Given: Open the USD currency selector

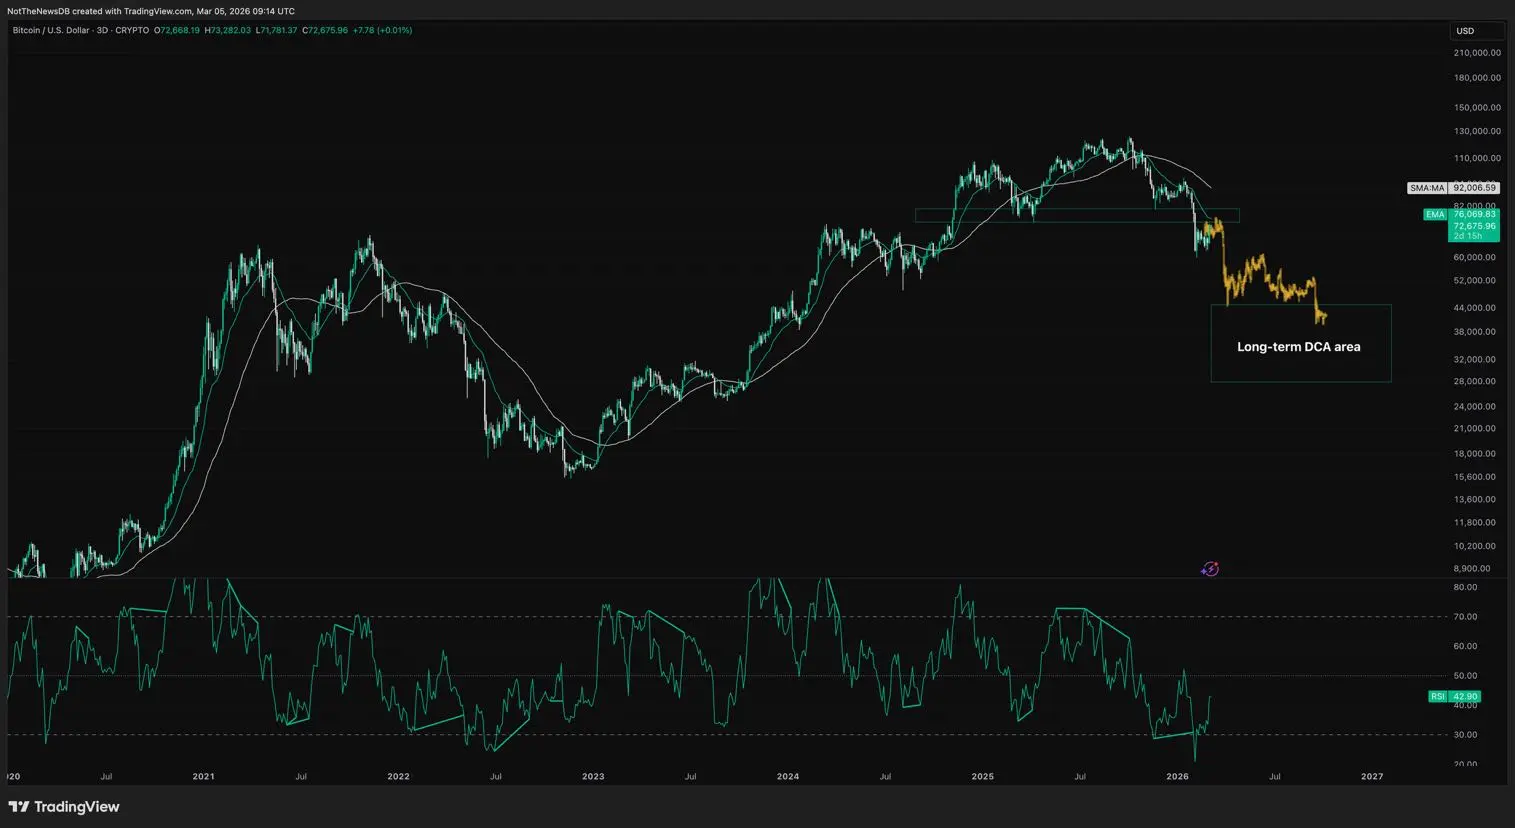Looking at the screenshot, I should tap(1465, 31).
